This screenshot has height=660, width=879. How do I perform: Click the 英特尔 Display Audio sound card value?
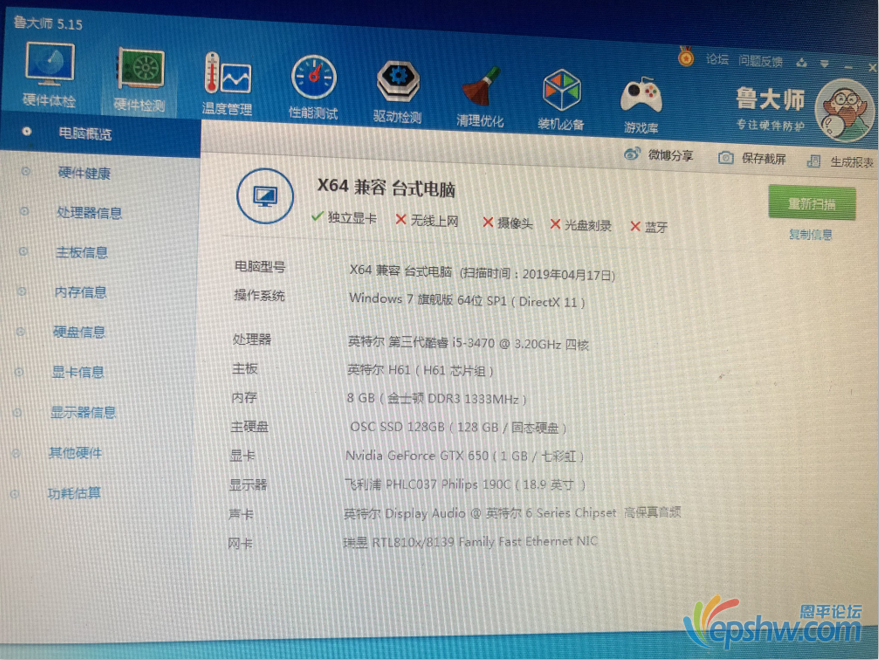tap(512, 513)
